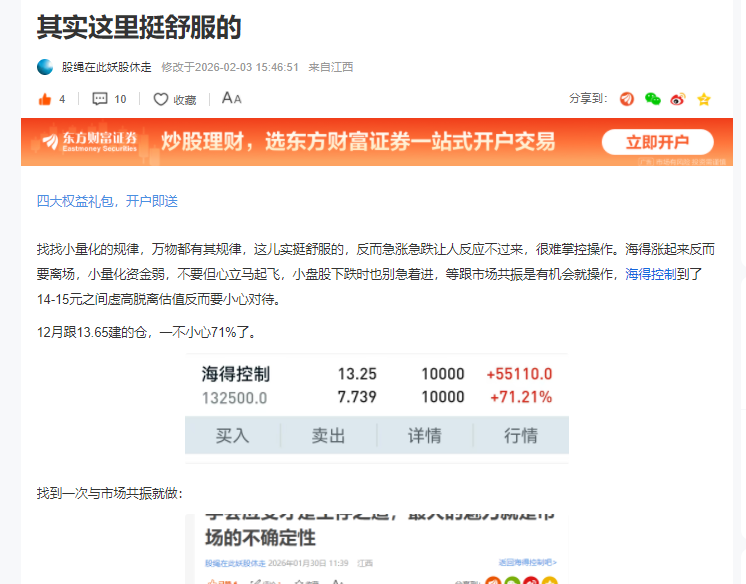Viewport: 746px width, 584px height.
Task: Open the holdings screenshot showing 海得控制 13.25
Action: tap(377, 408)
